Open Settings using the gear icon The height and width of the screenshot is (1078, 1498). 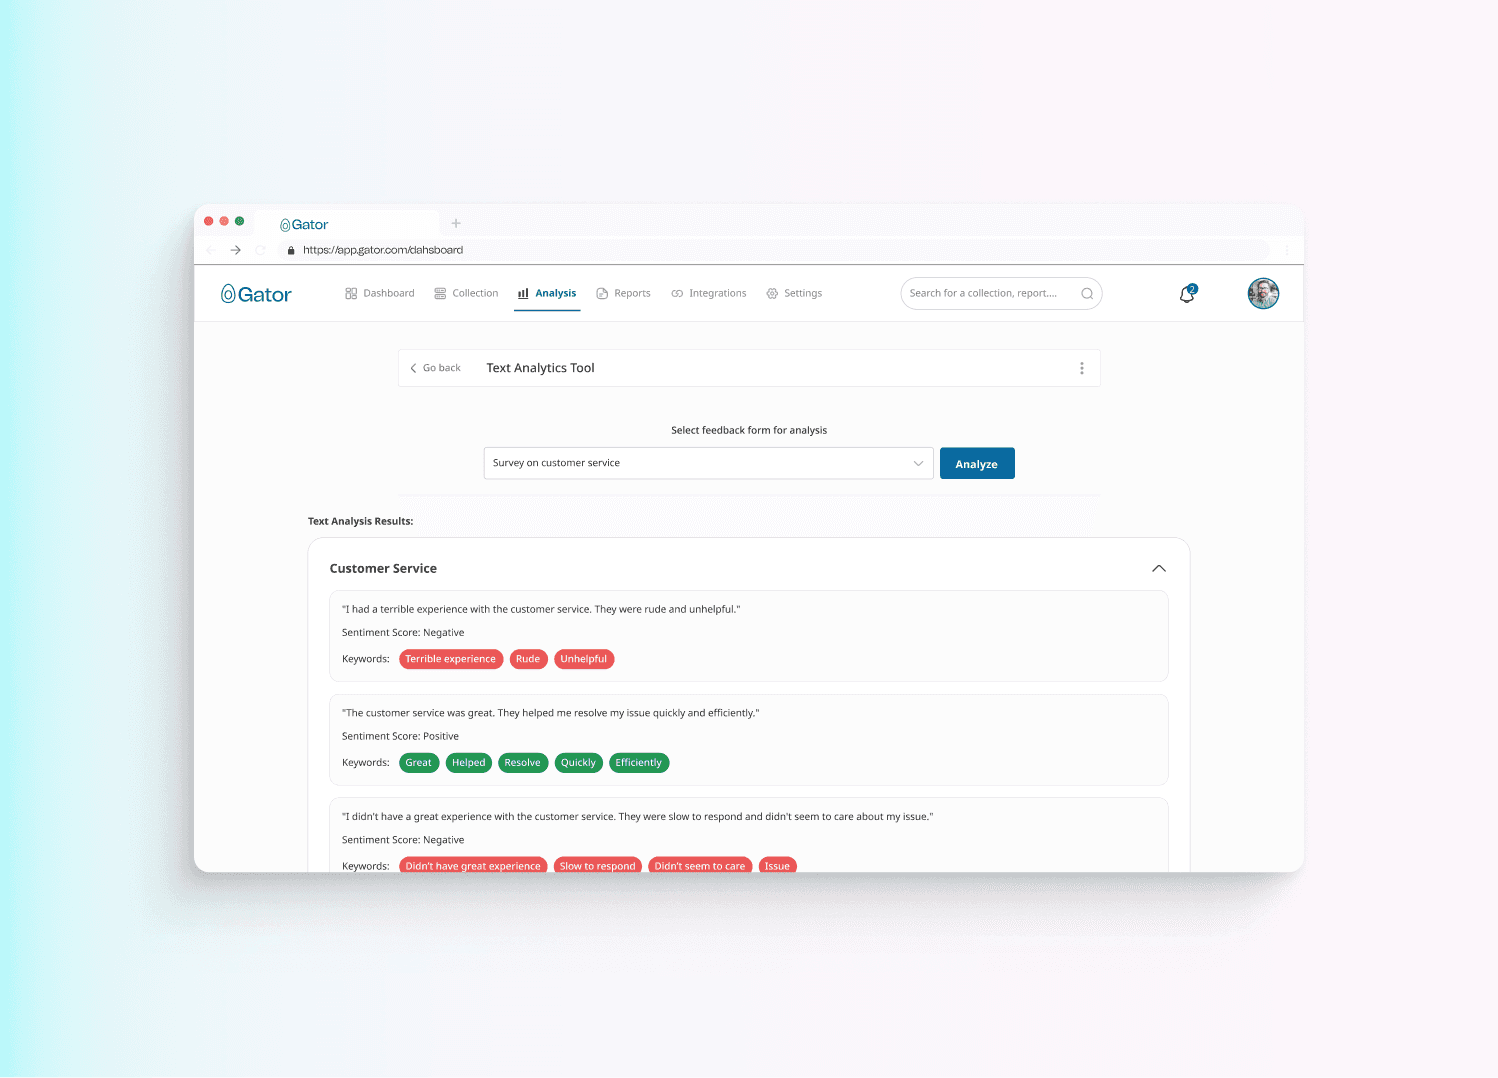772,293
